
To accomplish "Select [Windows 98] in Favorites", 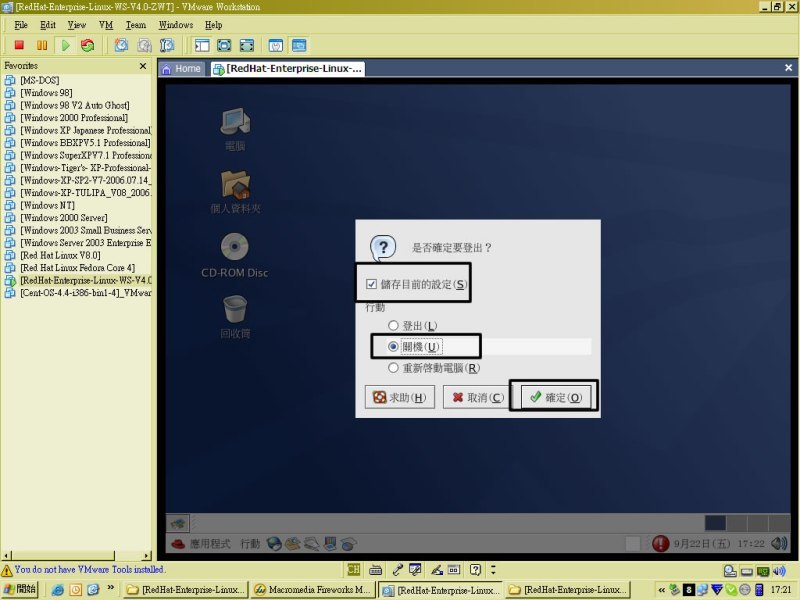I will (x=46, y=93).
